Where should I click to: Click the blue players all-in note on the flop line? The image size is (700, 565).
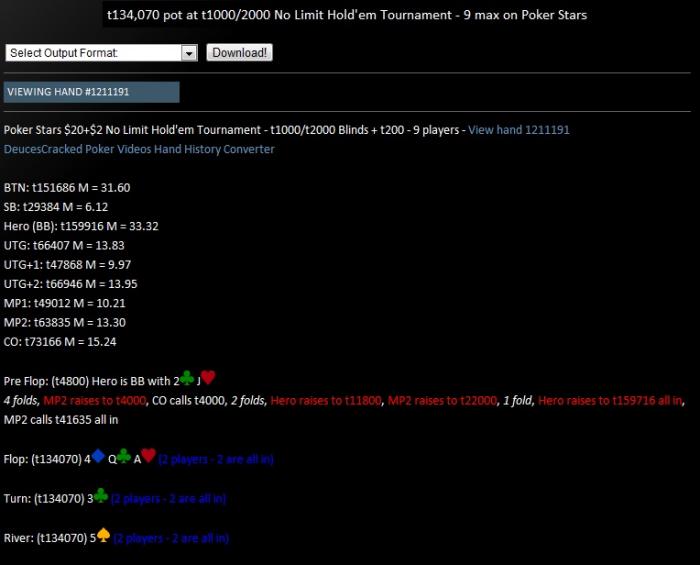click(x=216, y=459)
